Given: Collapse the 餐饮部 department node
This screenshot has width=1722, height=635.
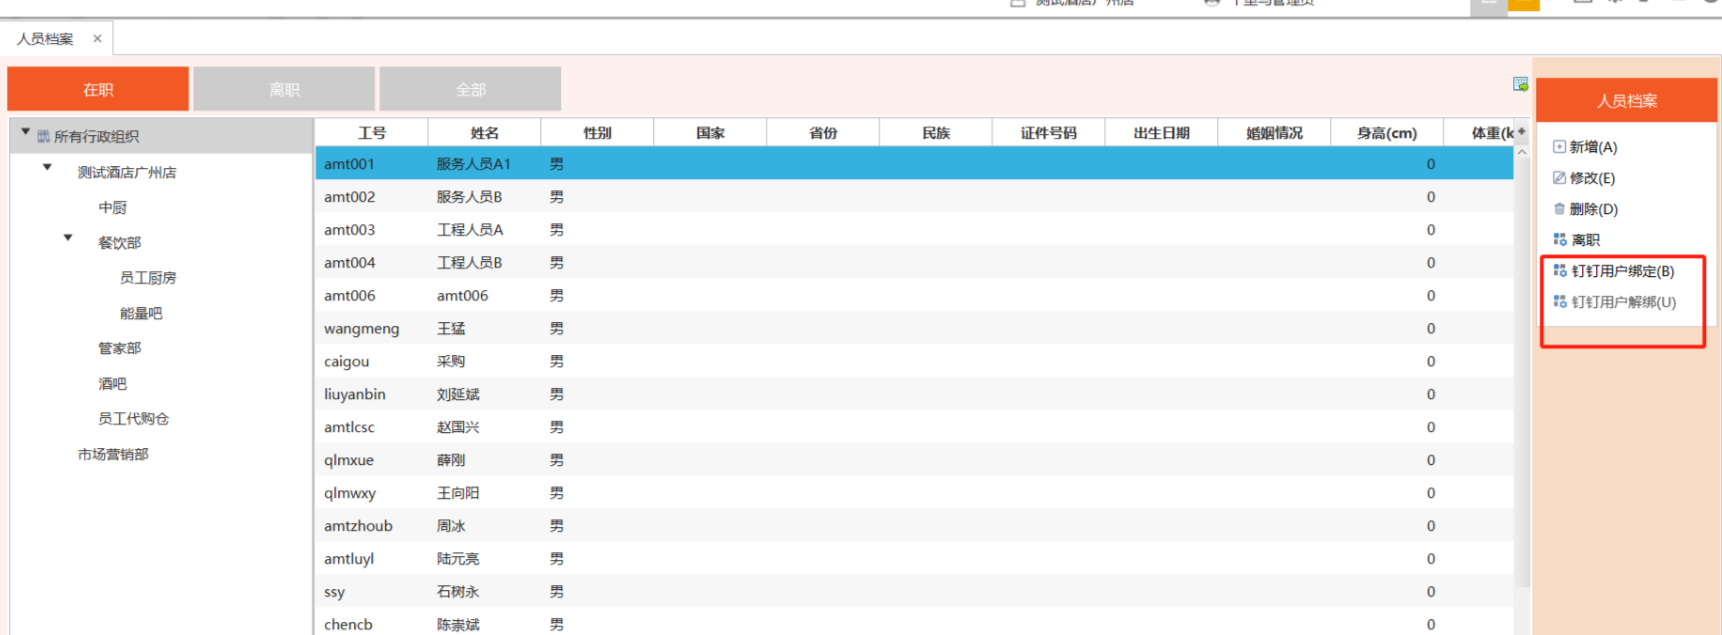Looking at the screenshot, I should pos(68,238).
